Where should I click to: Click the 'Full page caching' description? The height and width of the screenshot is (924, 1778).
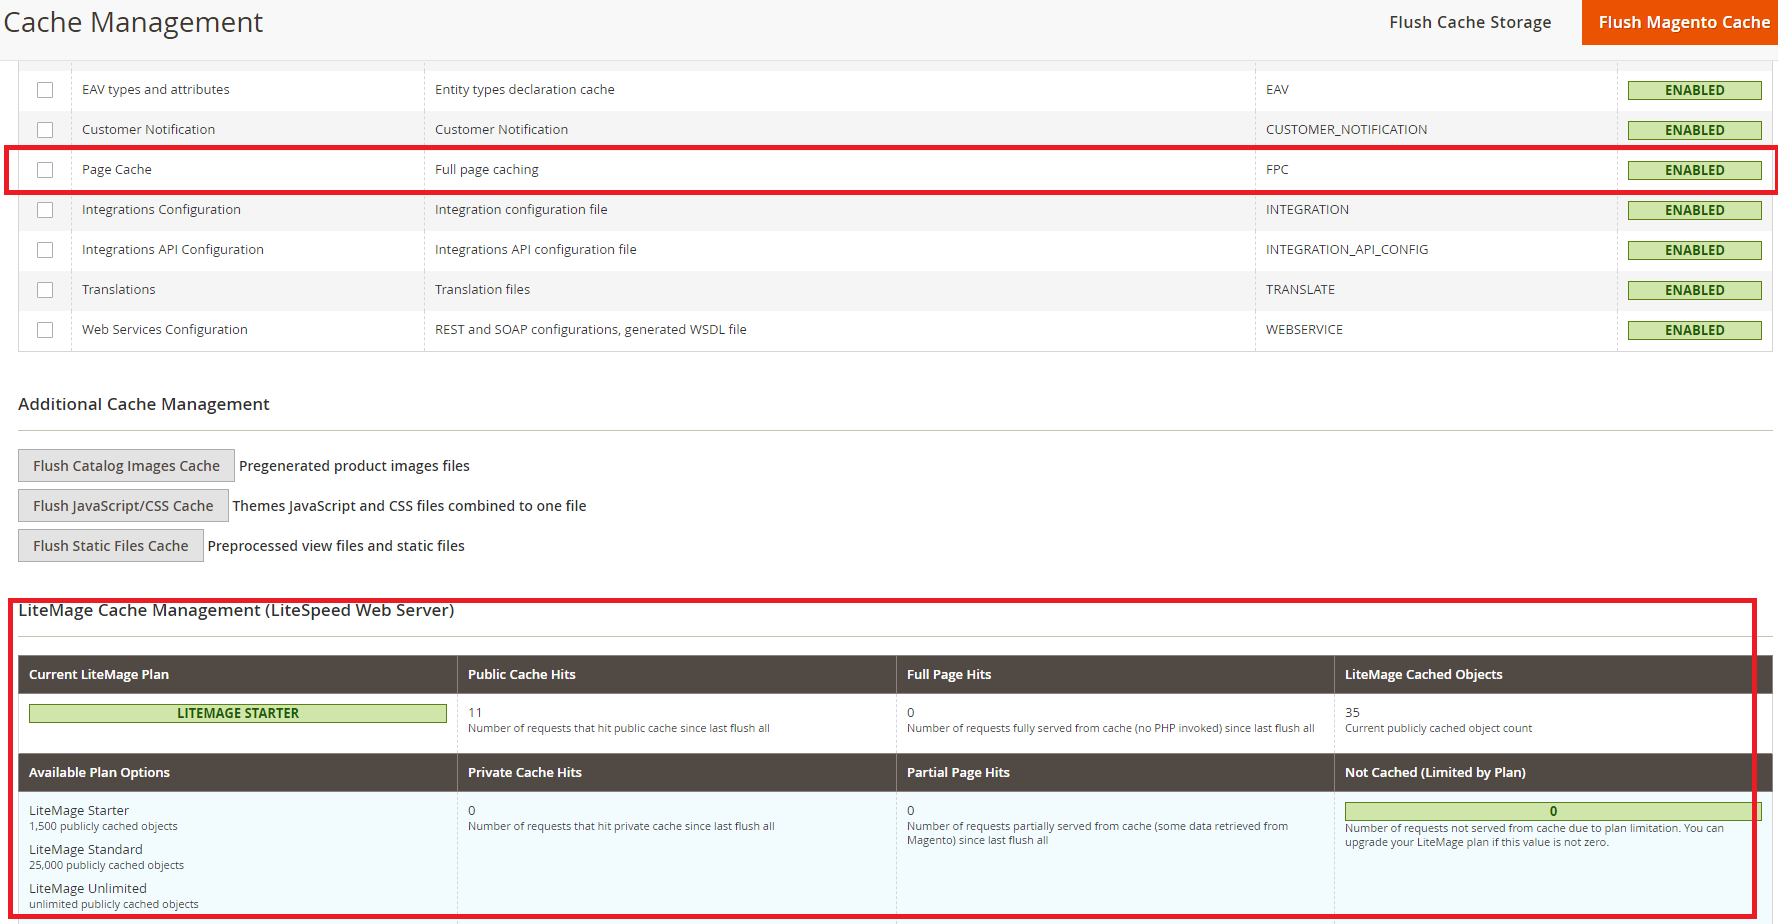487,170
